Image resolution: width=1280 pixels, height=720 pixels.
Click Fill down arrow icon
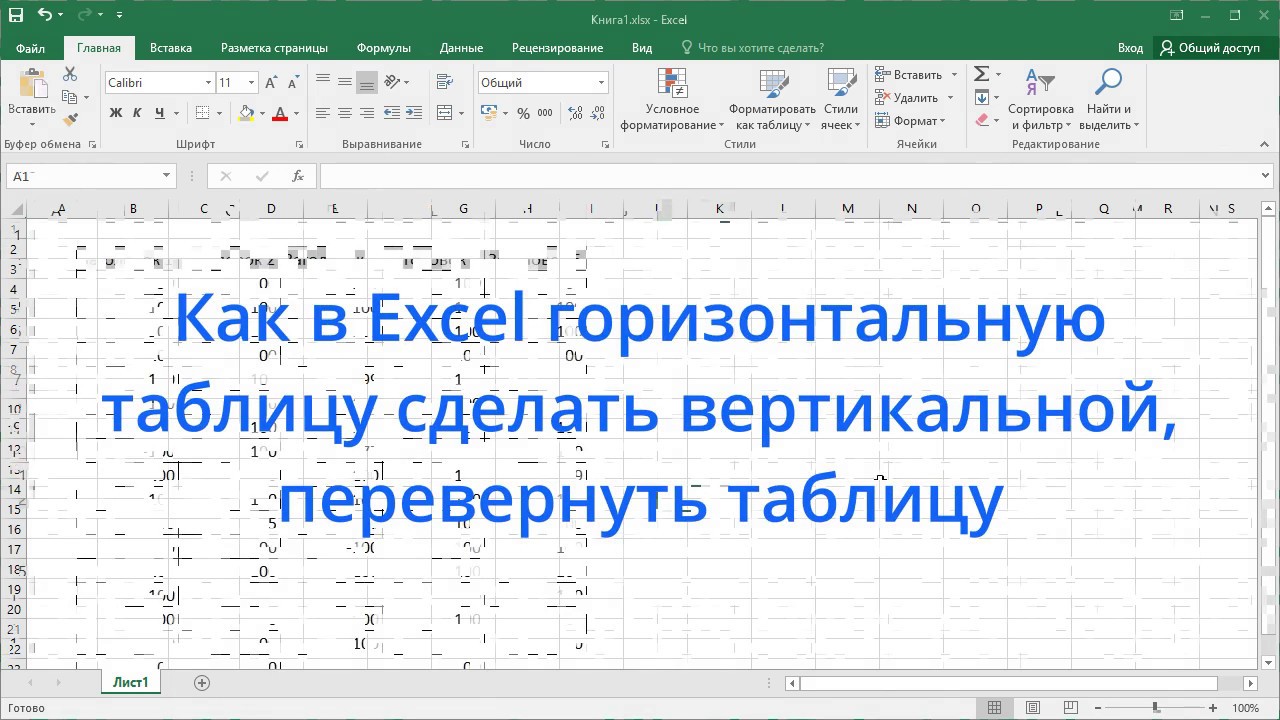[981, 97]
